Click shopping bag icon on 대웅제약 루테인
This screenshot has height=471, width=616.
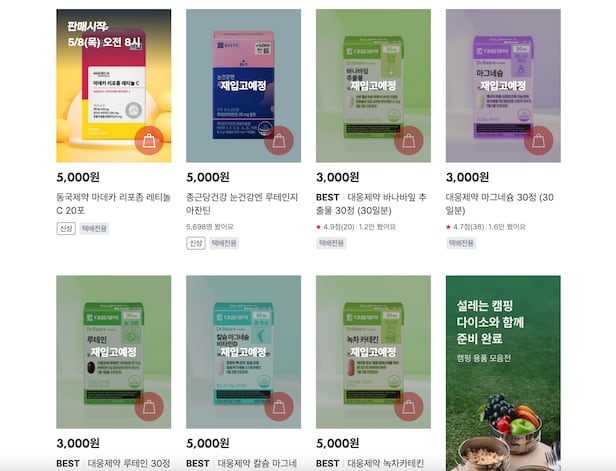(x=149, y=406)
